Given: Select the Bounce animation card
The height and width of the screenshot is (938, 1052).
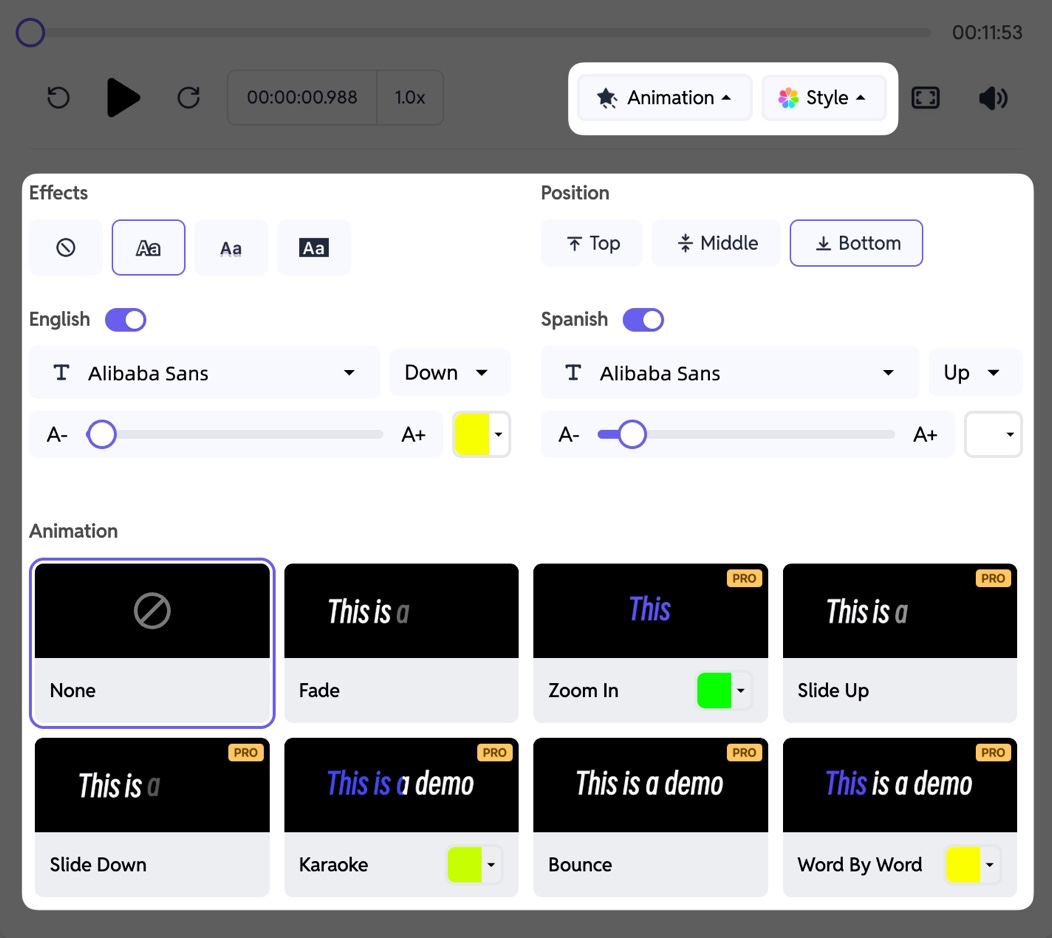Looking at the screenshot, I should (x=650, y=817).
